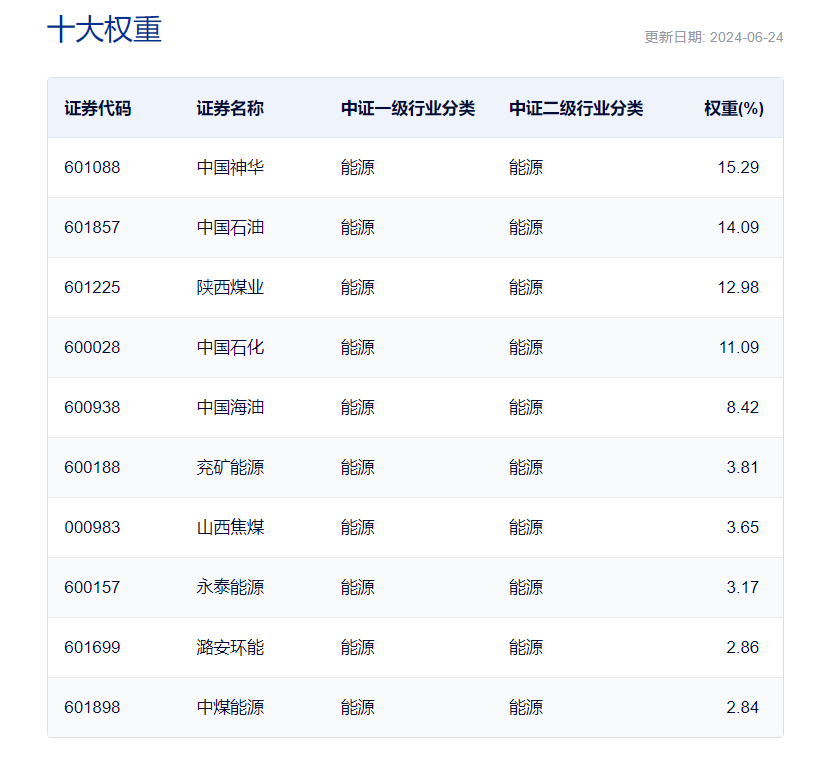
Task: Click the weight value 3.17
Action: [x=742, y=588]
